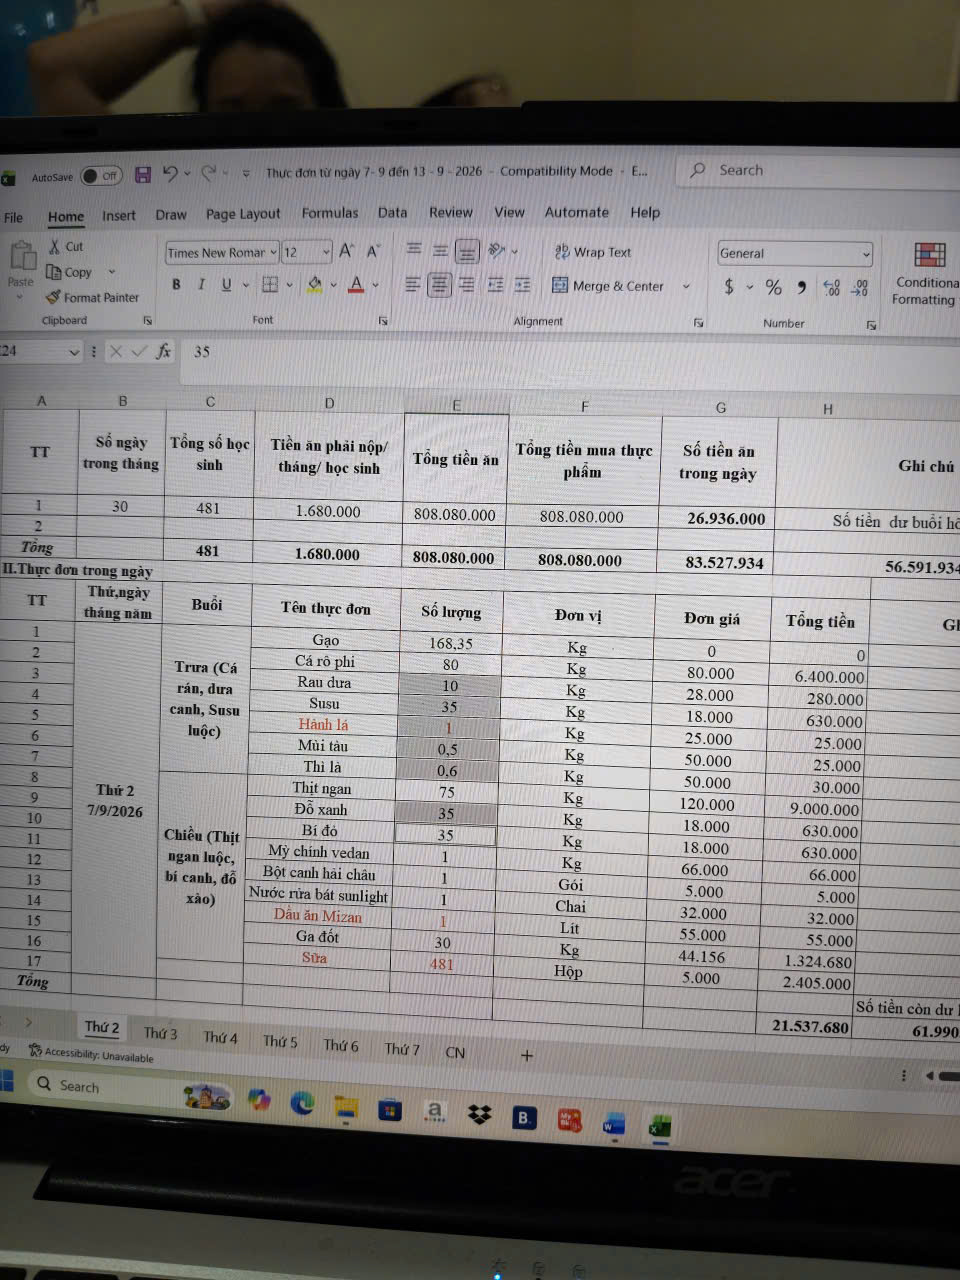
Task: Click Increase Indent icon
Action: click(x=522, y=285)
